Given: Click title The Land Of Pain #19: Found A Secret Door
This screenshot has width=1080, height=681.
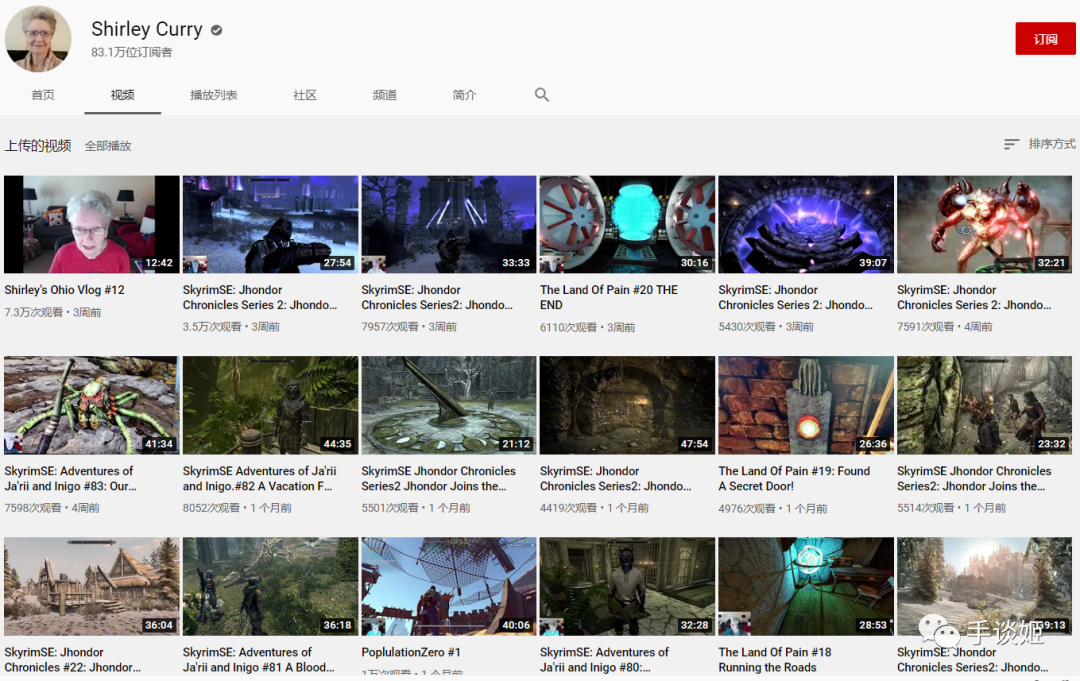Looking at the screenshot, I should point(794,479).
